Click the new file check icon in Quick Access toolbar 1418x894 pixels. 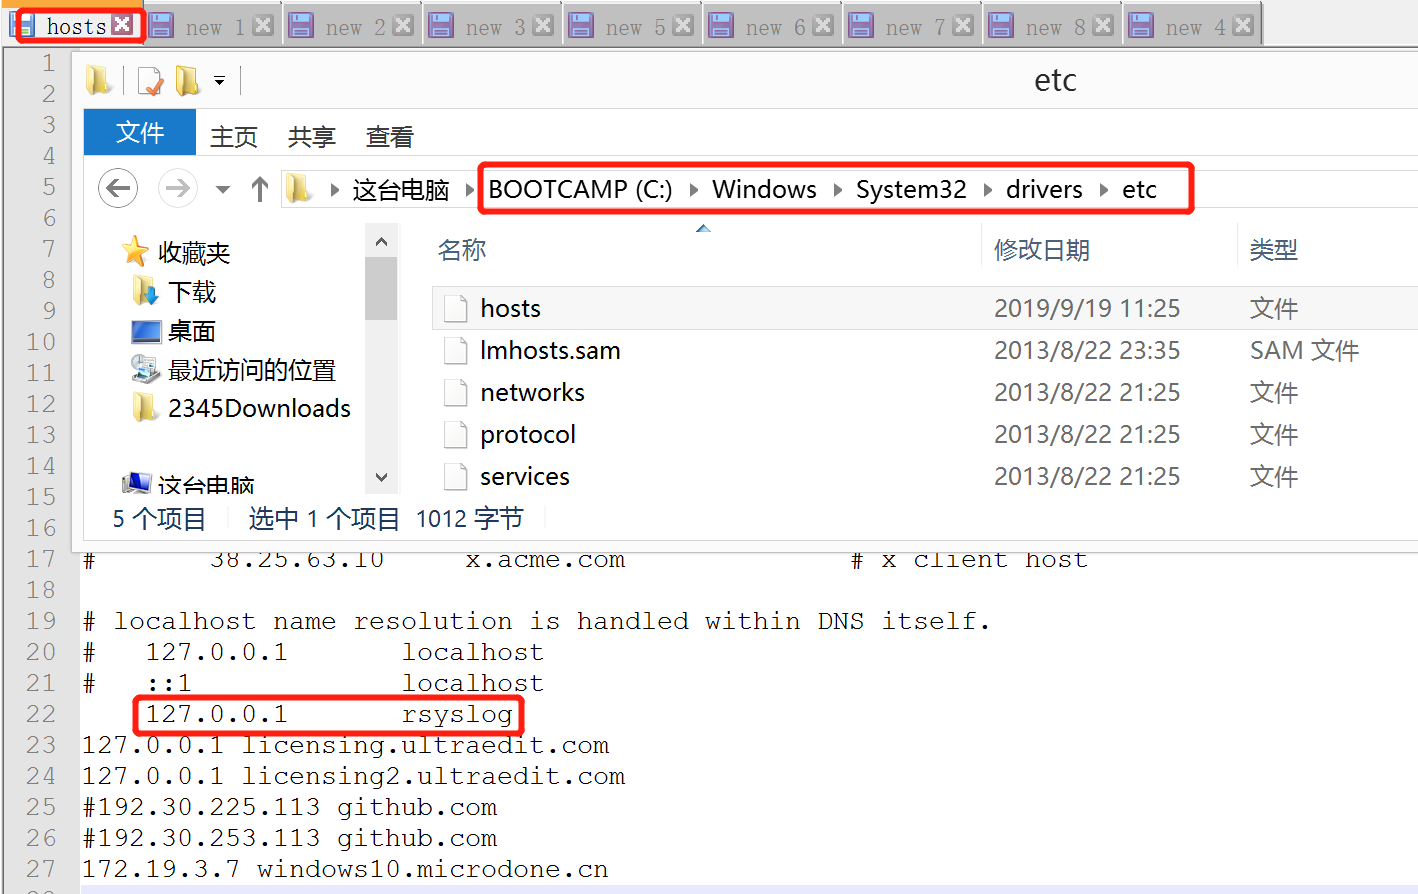click(x=148, y=80)
